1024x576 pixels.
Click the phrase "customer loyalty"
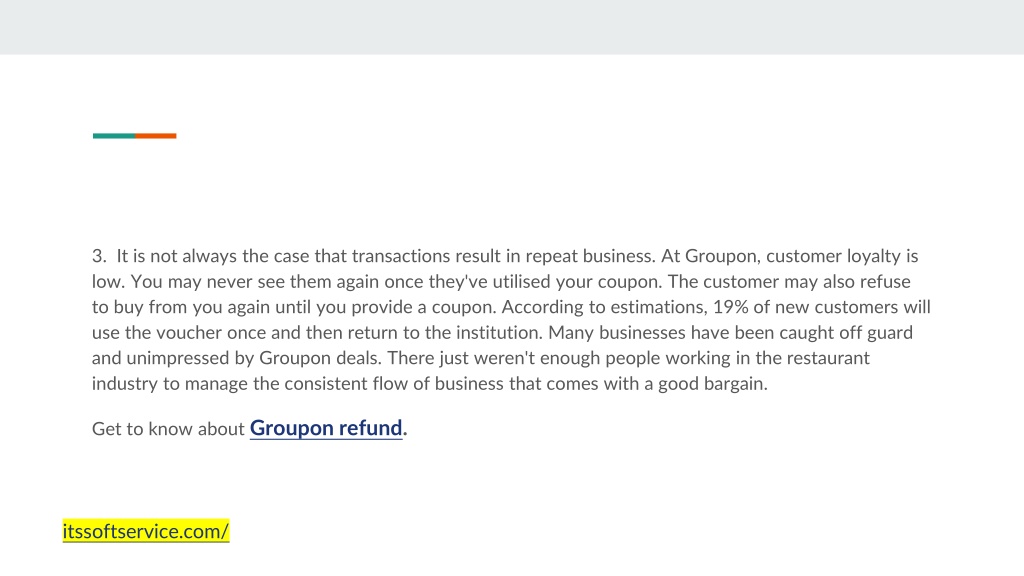[x=833, y=256]
